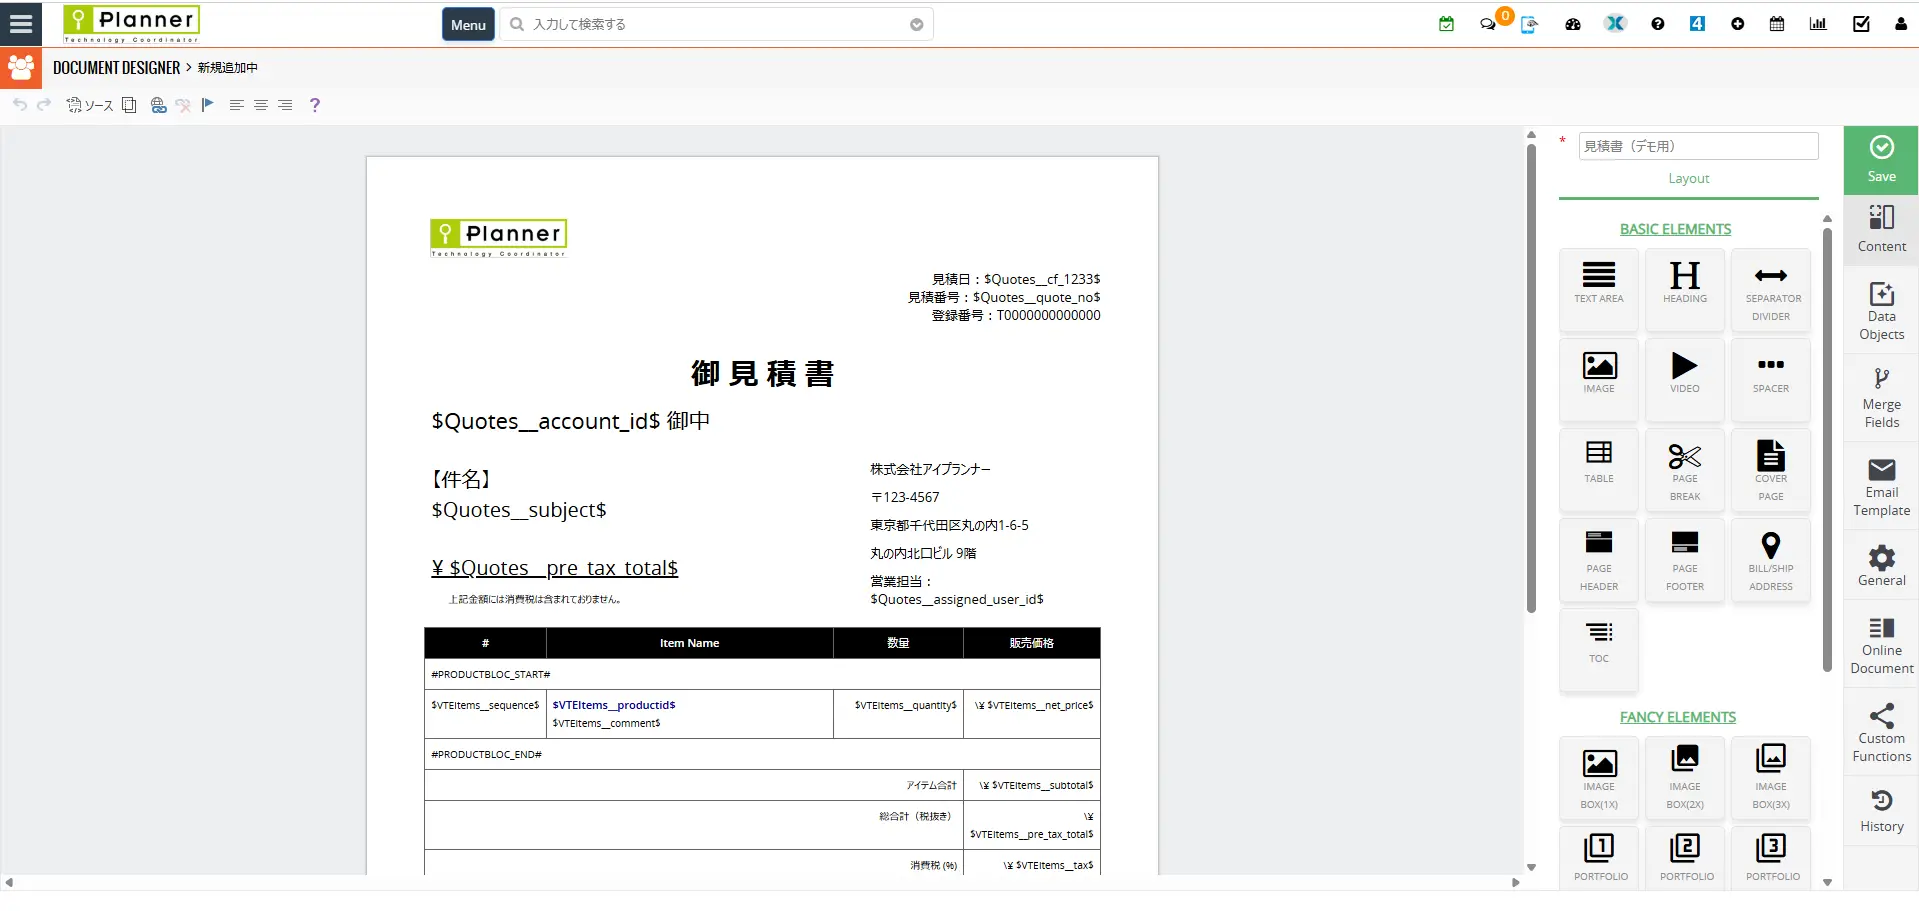1919x911 pixels.
Task: Select the Heading element tile
Action: click(x=1685, y=284)
